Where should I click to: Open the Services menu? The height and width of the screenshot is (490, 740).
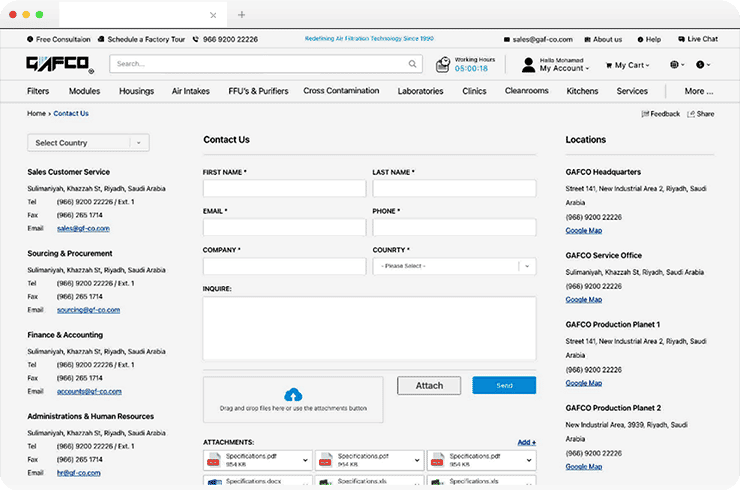click(x=632, y=91)
